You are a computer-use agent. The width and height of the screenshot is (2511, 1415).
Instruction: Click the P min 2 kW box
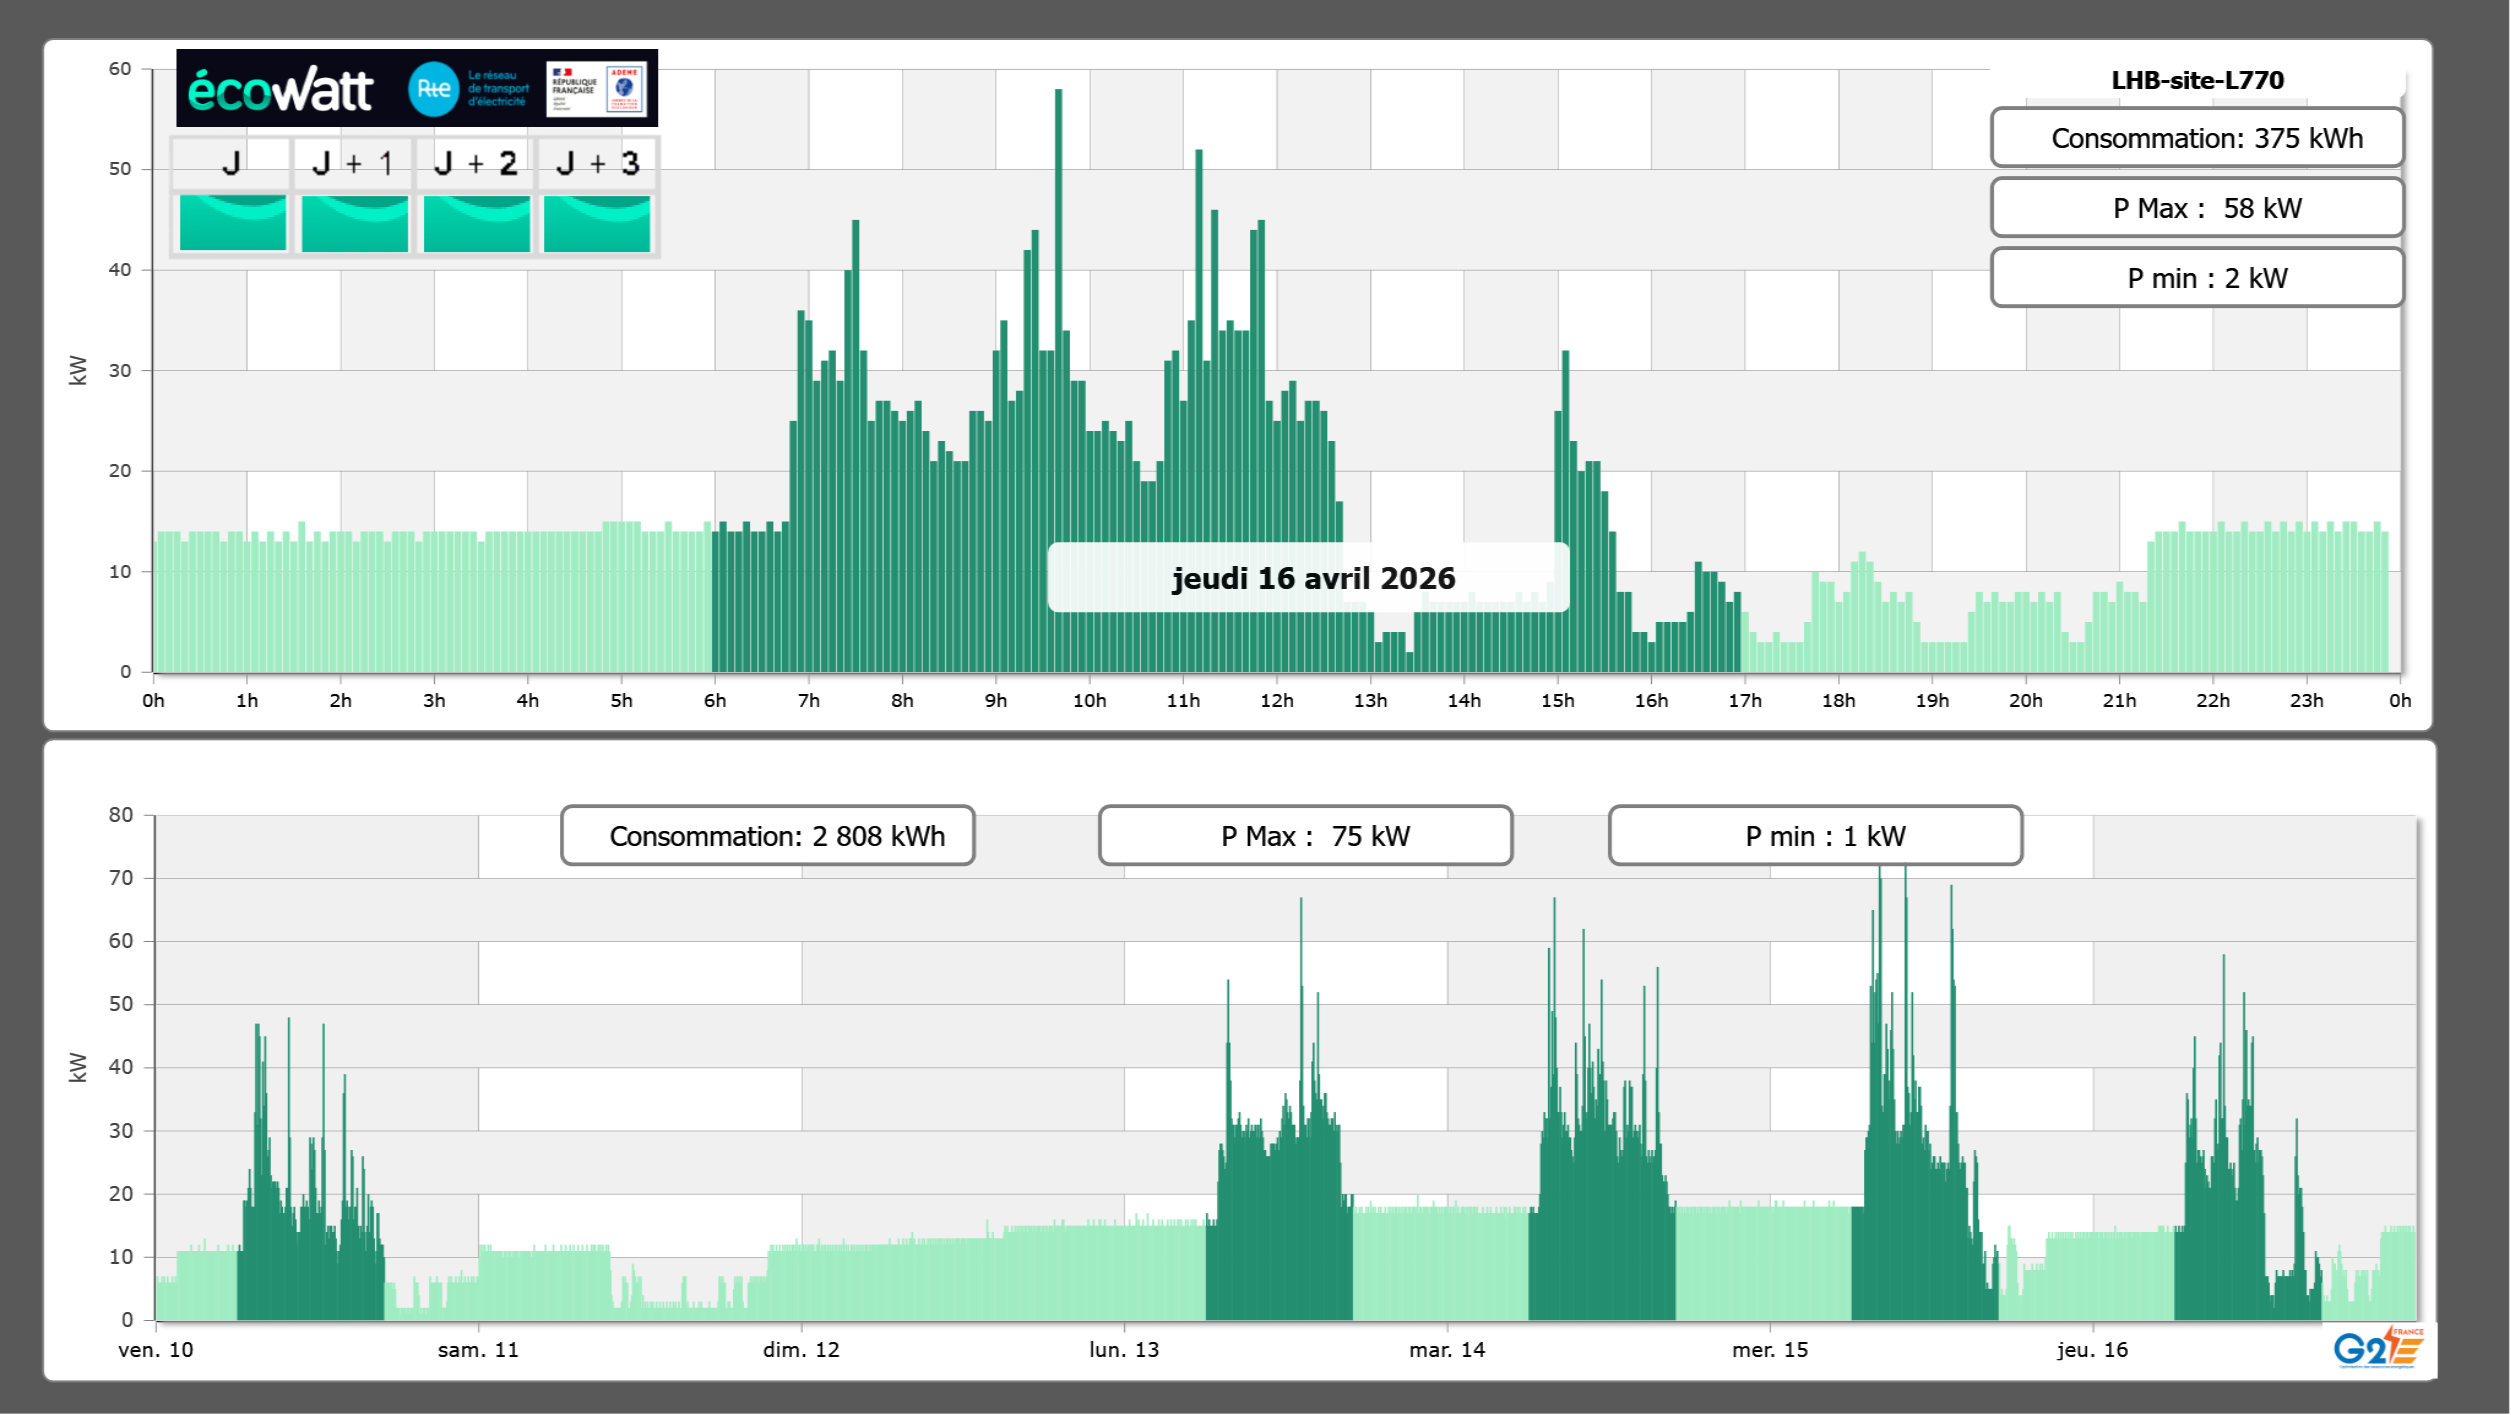pos(2196,278)
